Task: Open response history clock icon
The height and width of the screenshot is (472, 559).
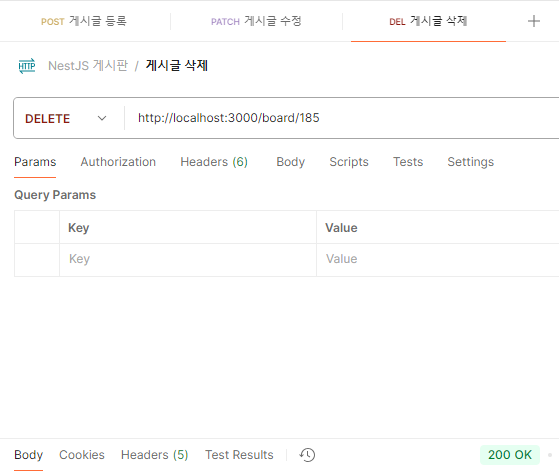Action: point(307,455)
